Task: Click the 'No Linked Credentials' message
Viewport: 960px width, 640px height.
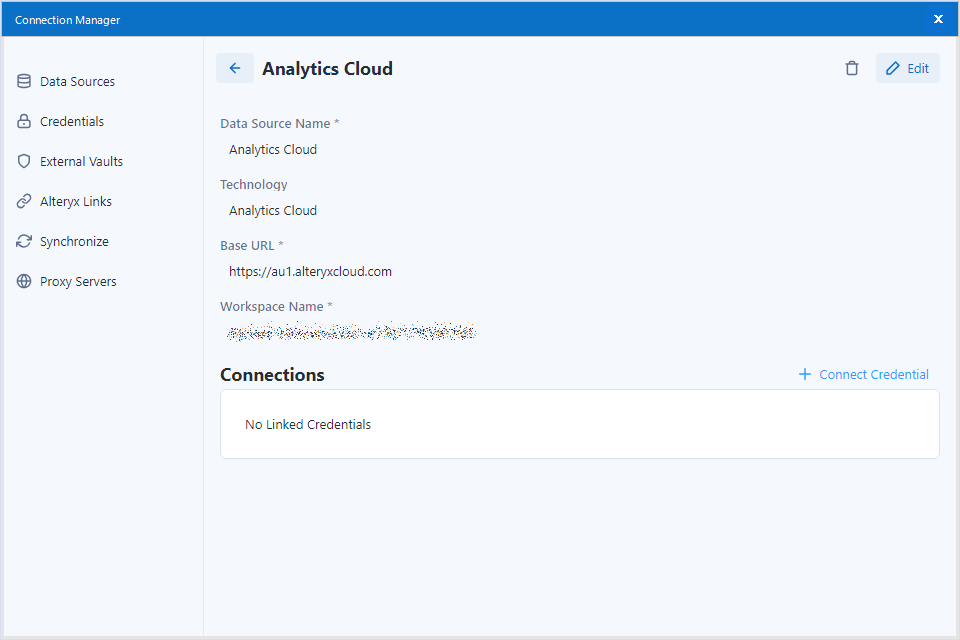Action: tap(308, 424)
